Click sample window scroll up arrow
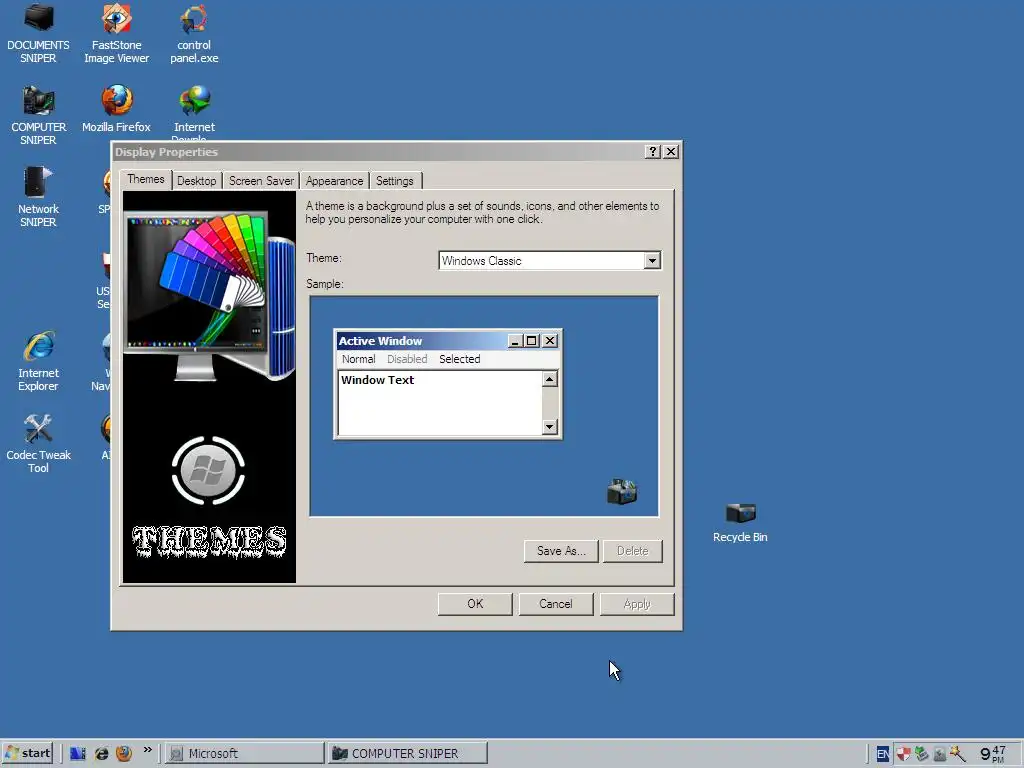 (x=550, y=379)
